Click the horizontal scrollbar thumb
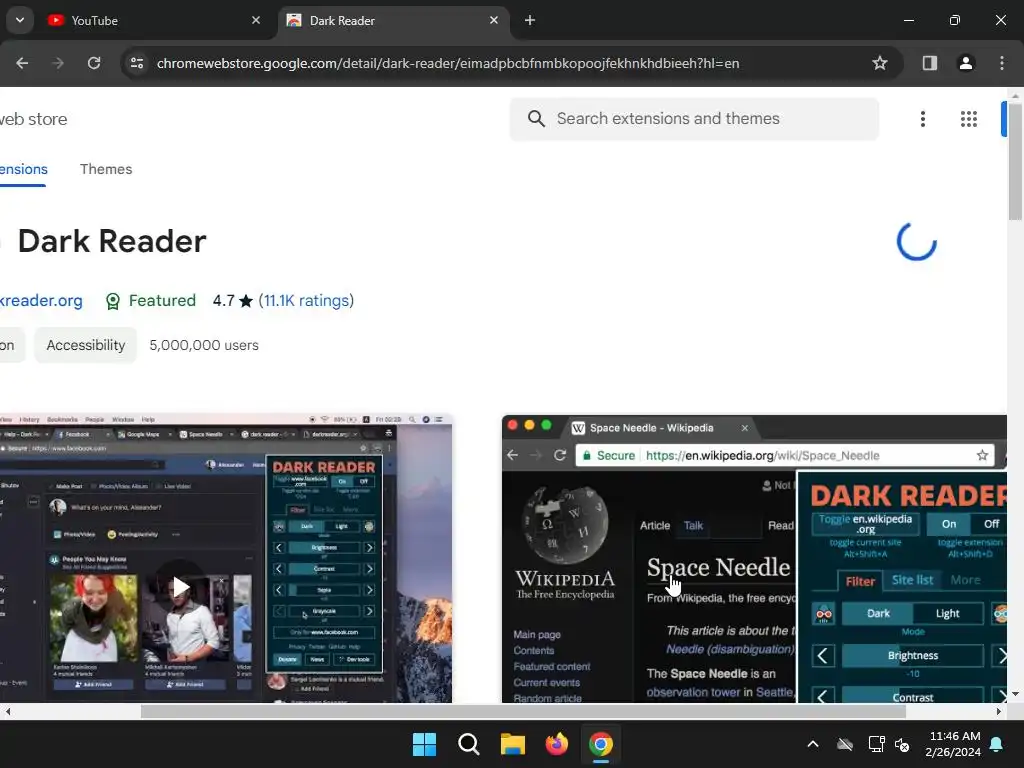This screenshot has width=1024, height=768. [x=522, y=711]
